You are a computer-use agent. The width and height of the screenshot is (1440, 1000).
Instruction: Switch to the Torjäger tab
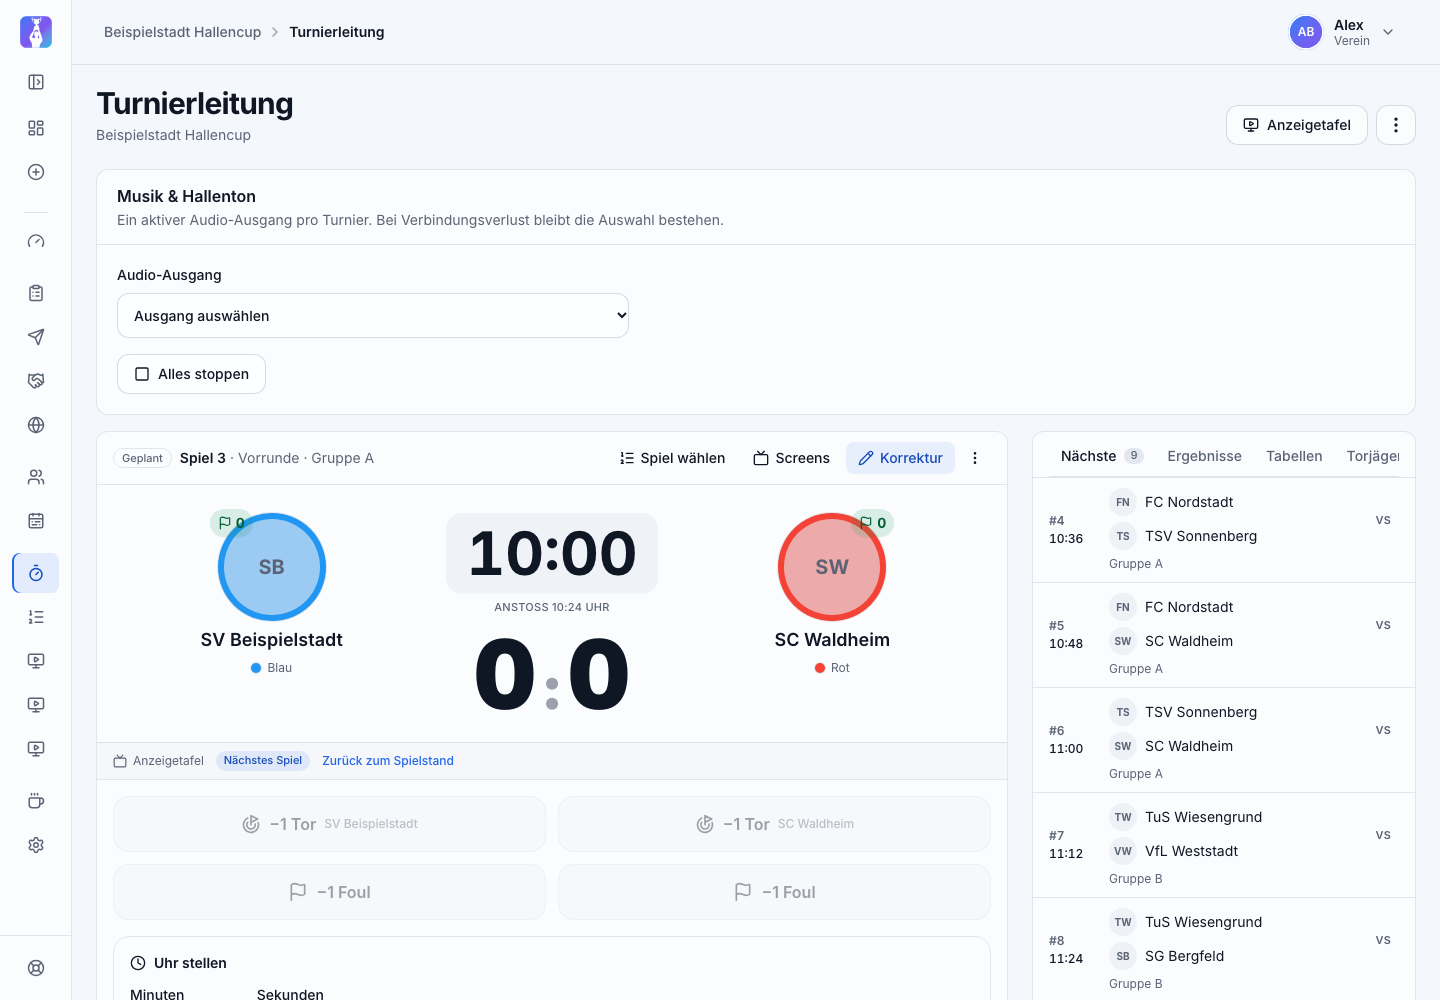pyautogui.click(x=1372, y=456)
